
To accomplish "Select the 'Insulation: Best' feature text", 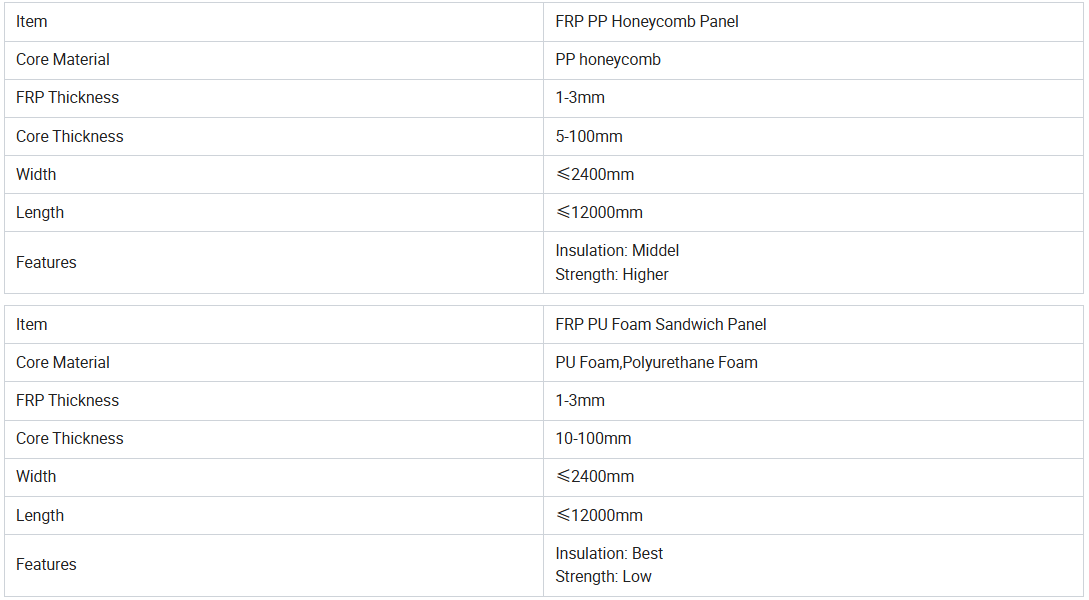I will click(x=609, y=553).
